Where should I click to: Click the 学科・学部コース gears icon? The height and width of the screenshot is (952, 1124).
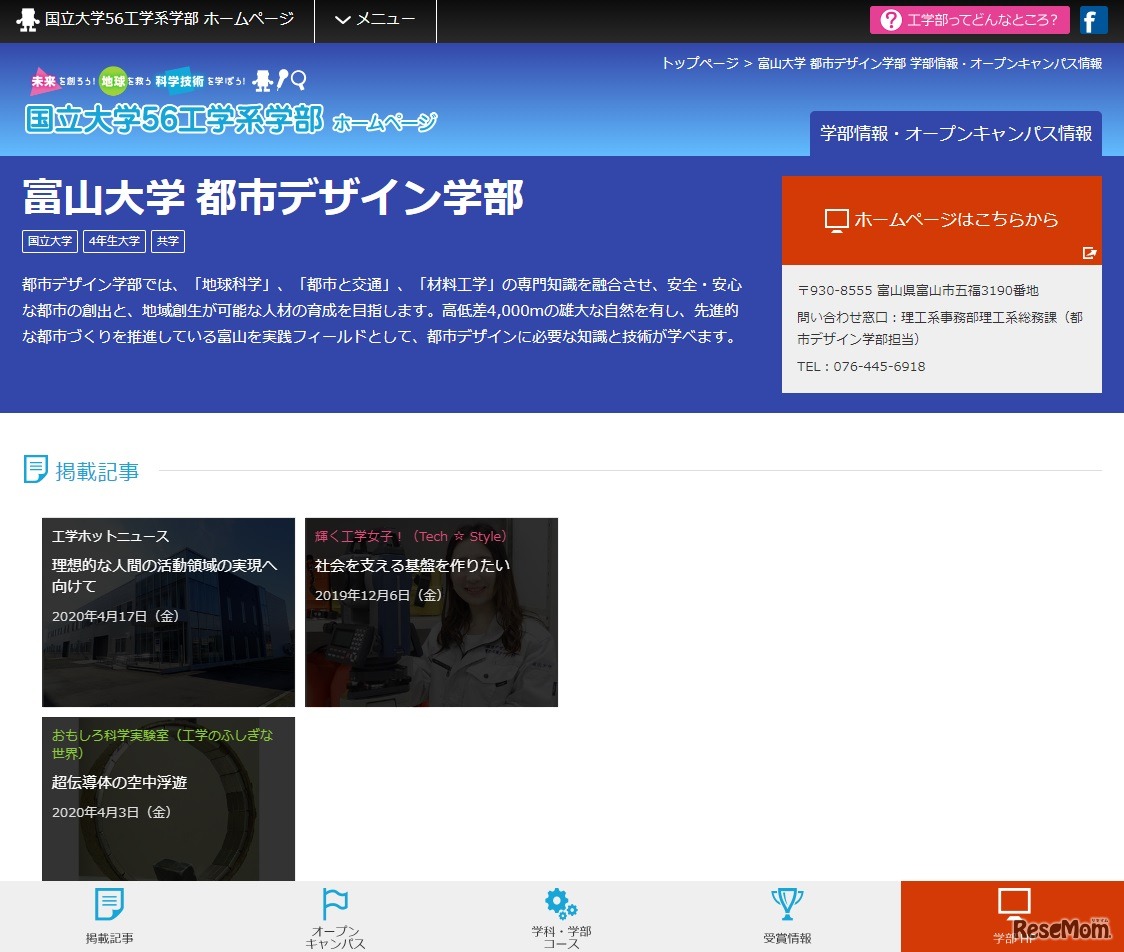pos(561,904)
